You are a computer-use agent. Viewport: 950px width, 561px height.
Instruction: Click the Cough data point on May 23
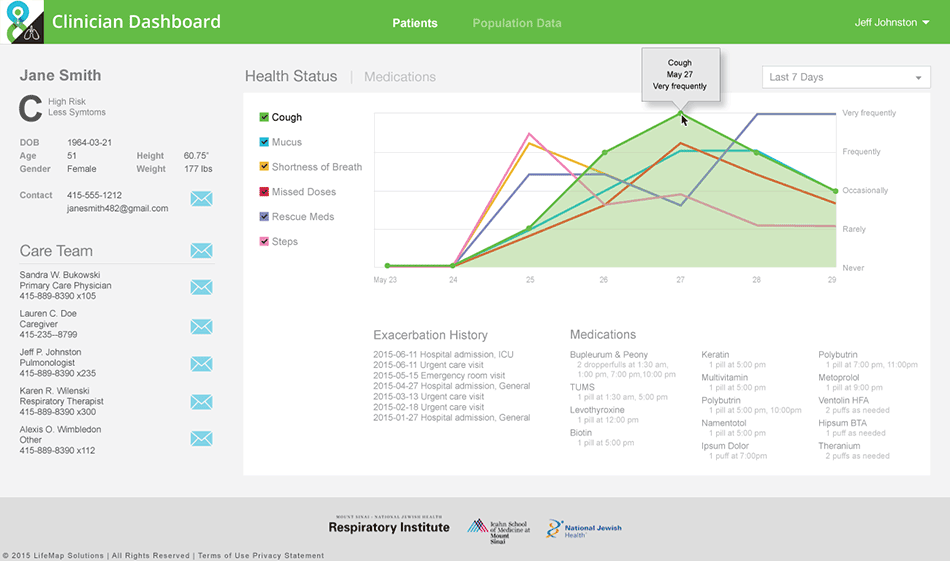[x=388, y=265]
